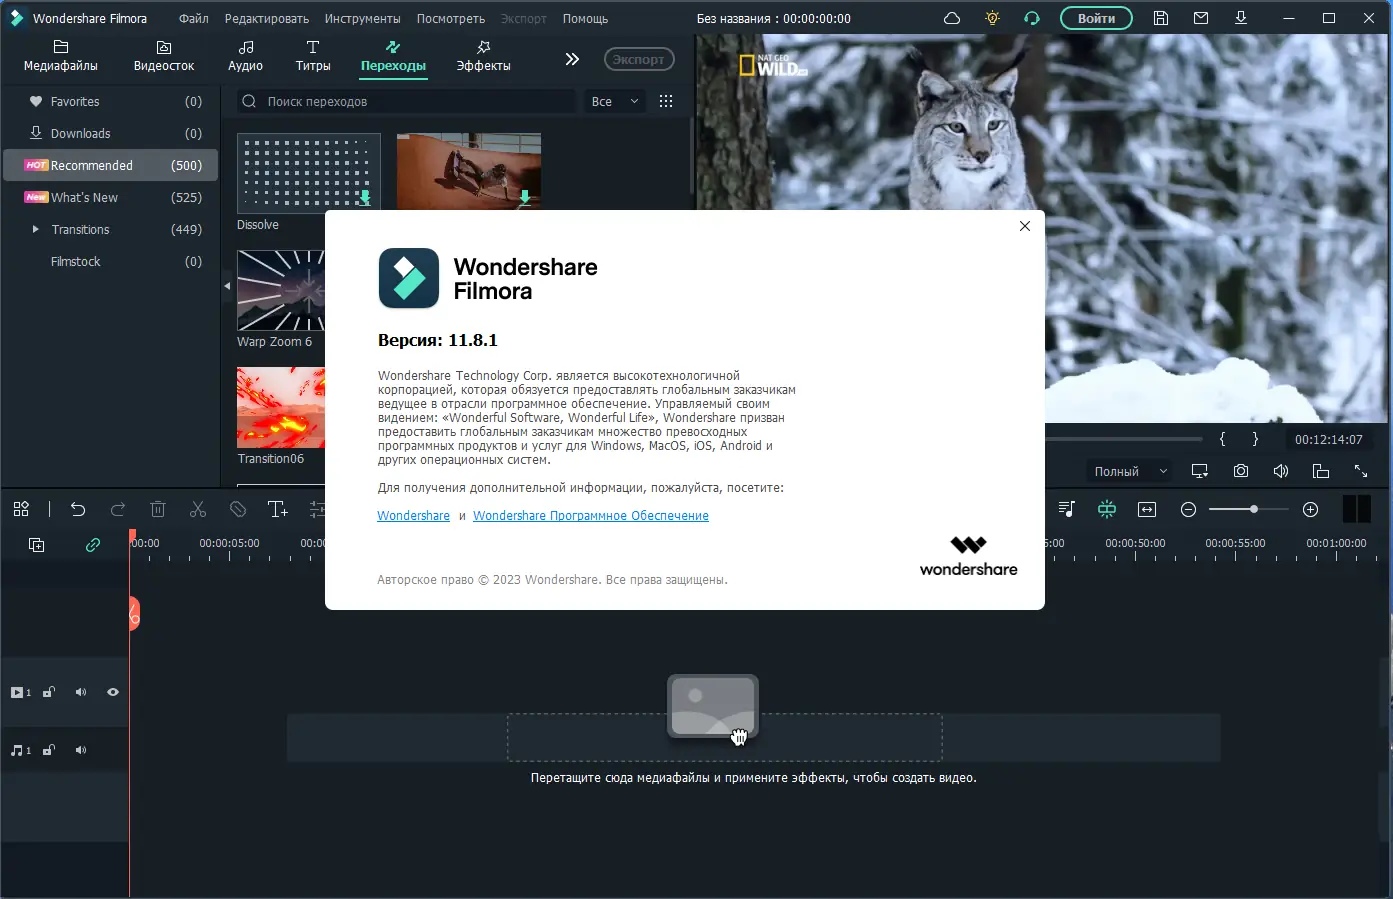This screenshot has height=899, width=1393.
Task: Click the lightbulb tips icon
Action: (x=992, y=18)
